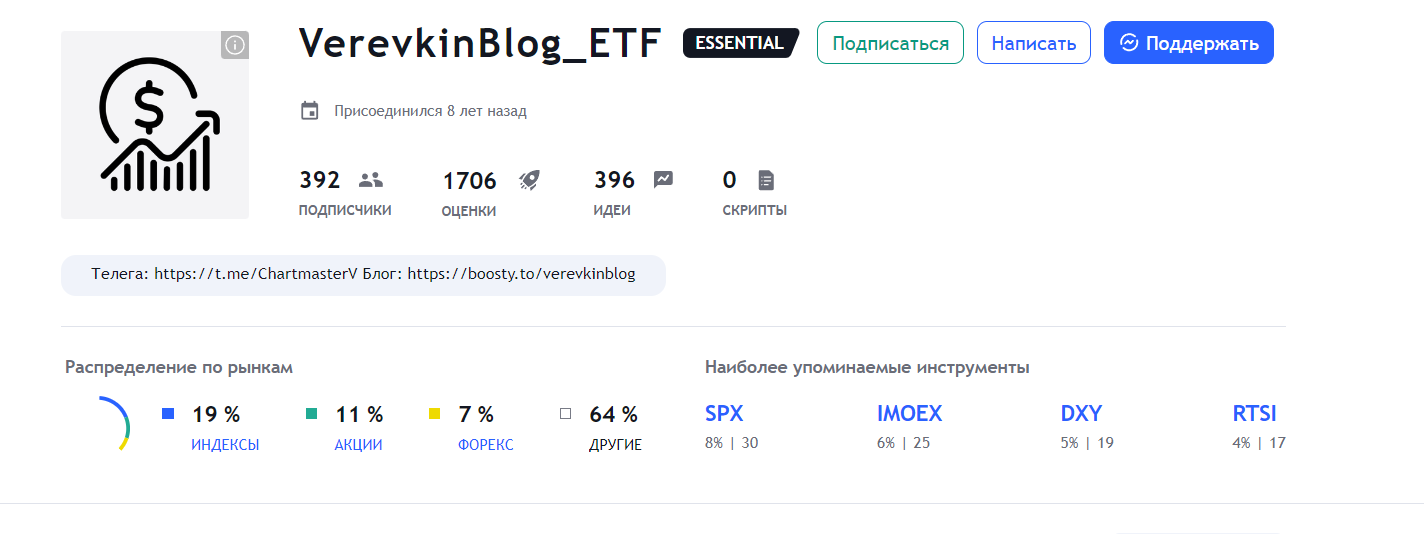
Task: Click the Написать message button
Action: (x=1034, y=43)
